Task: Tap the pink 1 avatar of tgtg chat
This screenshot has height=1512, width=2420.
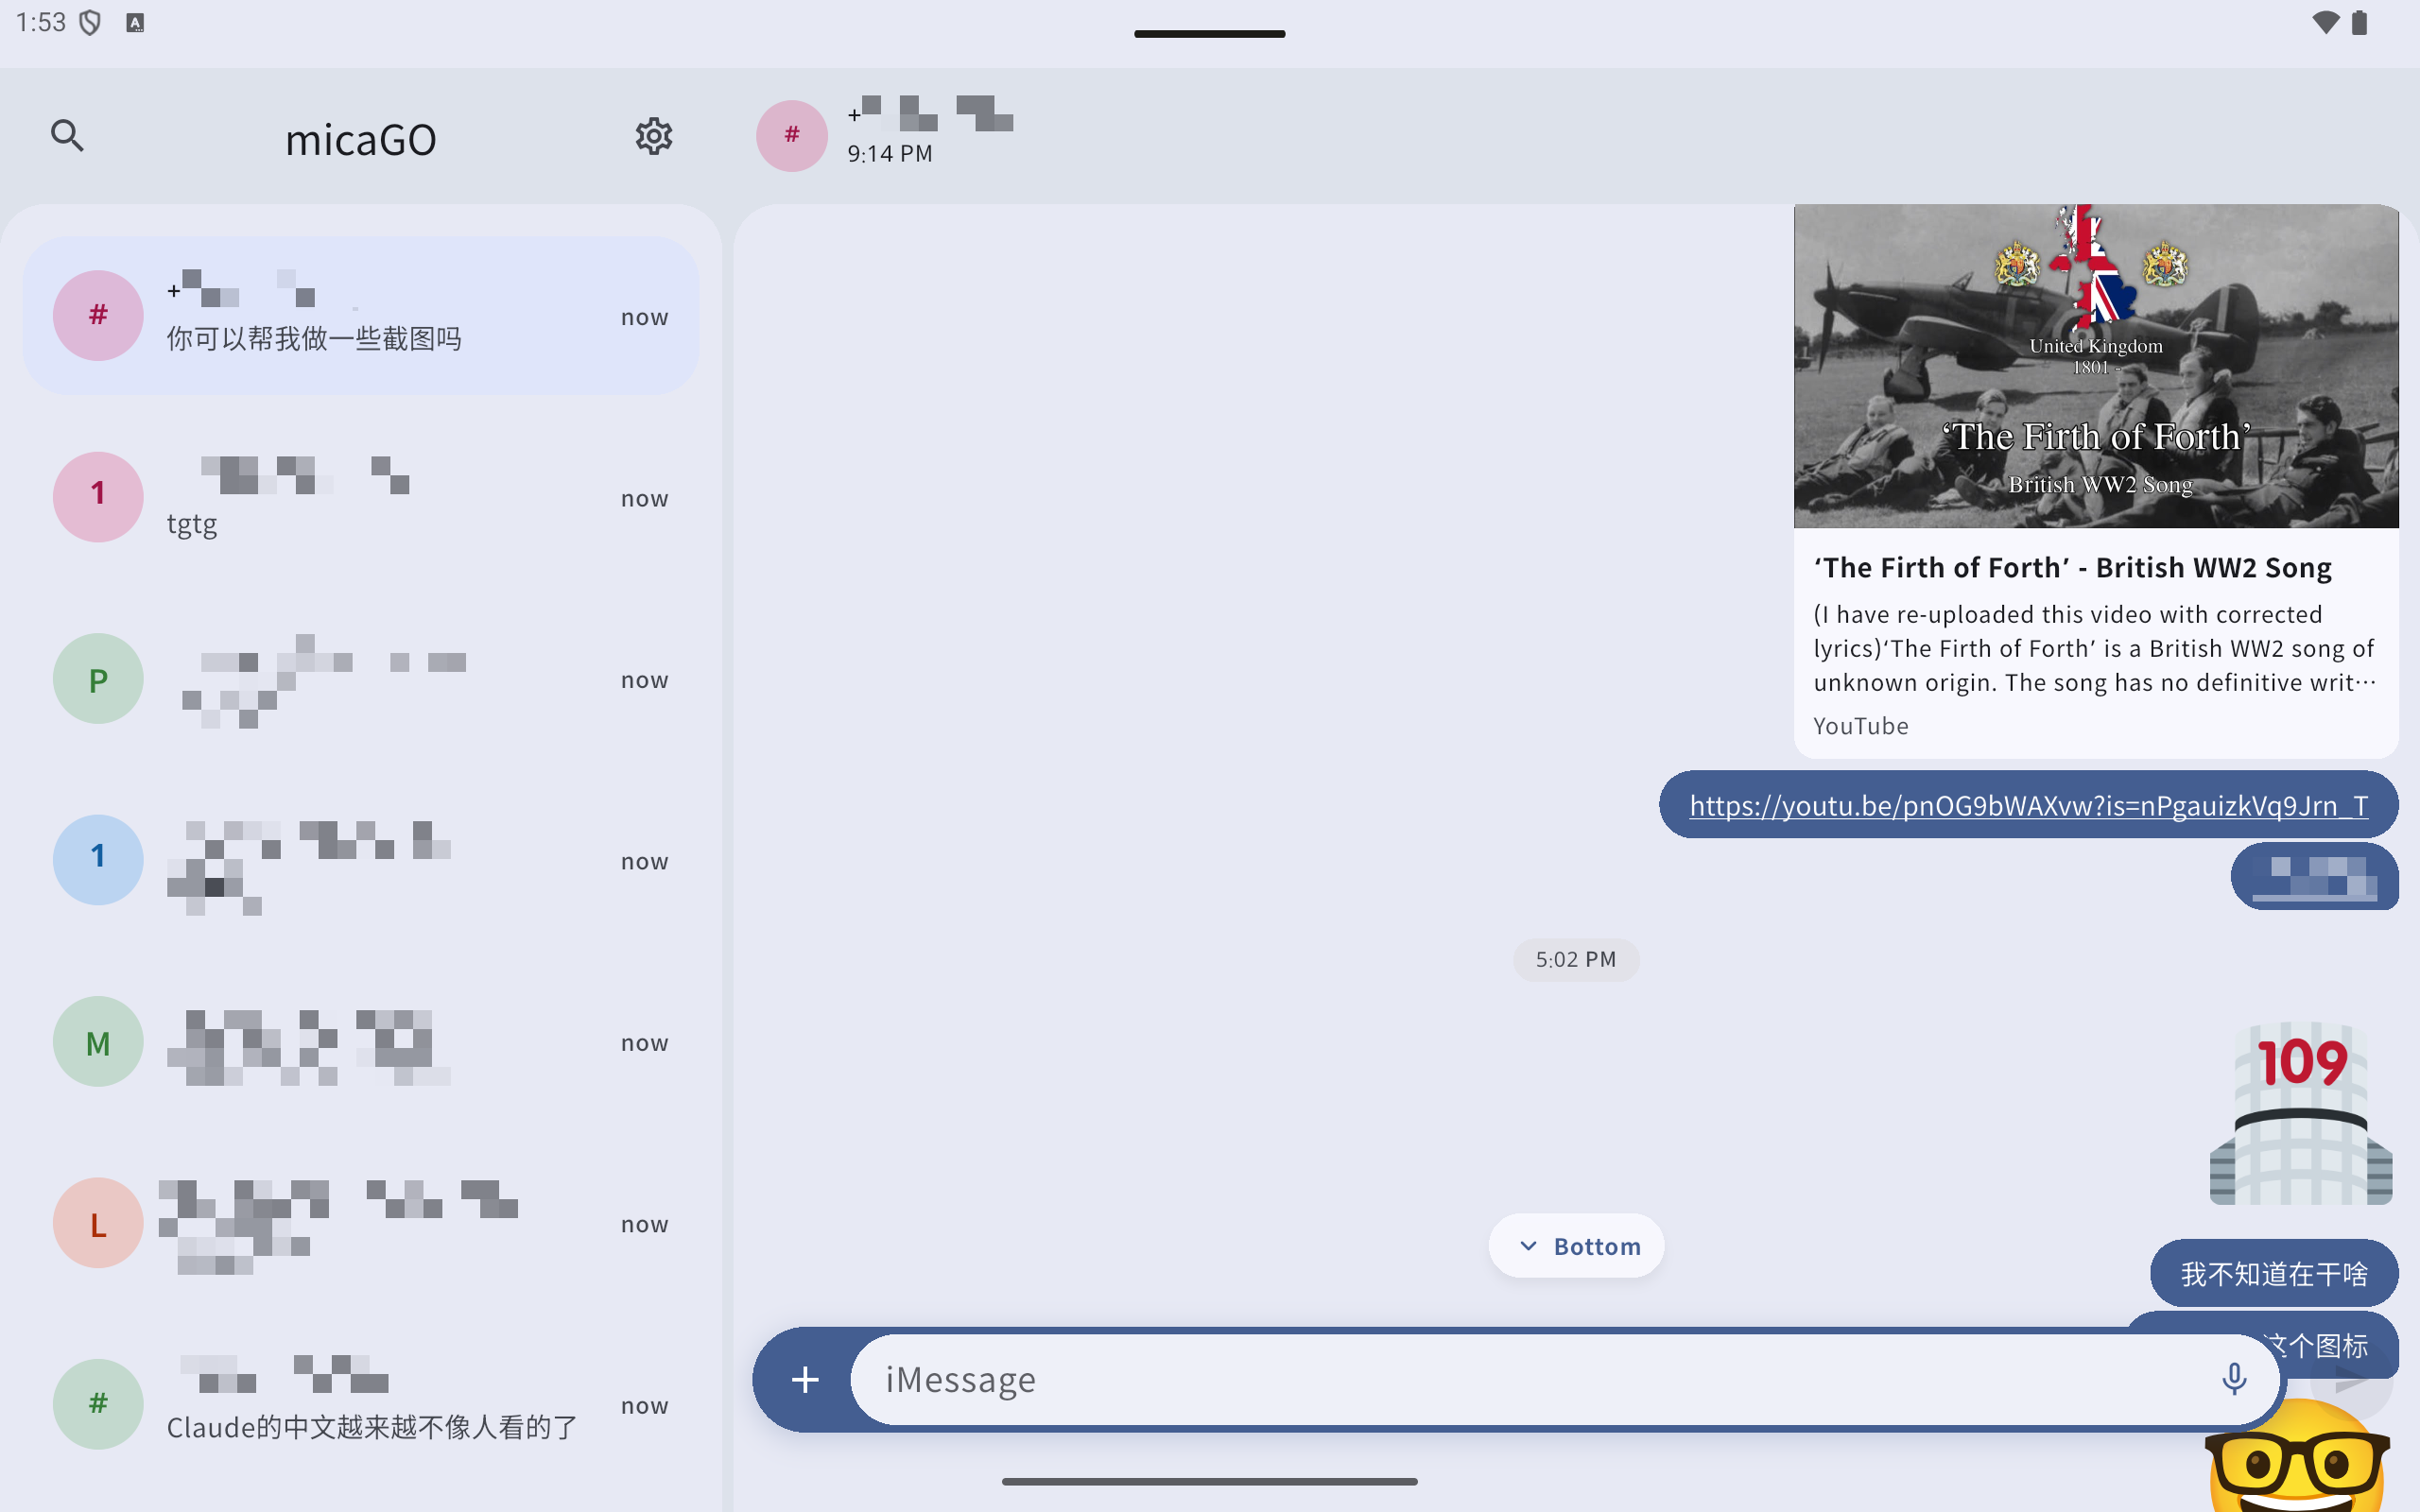Action: point(98,497)
